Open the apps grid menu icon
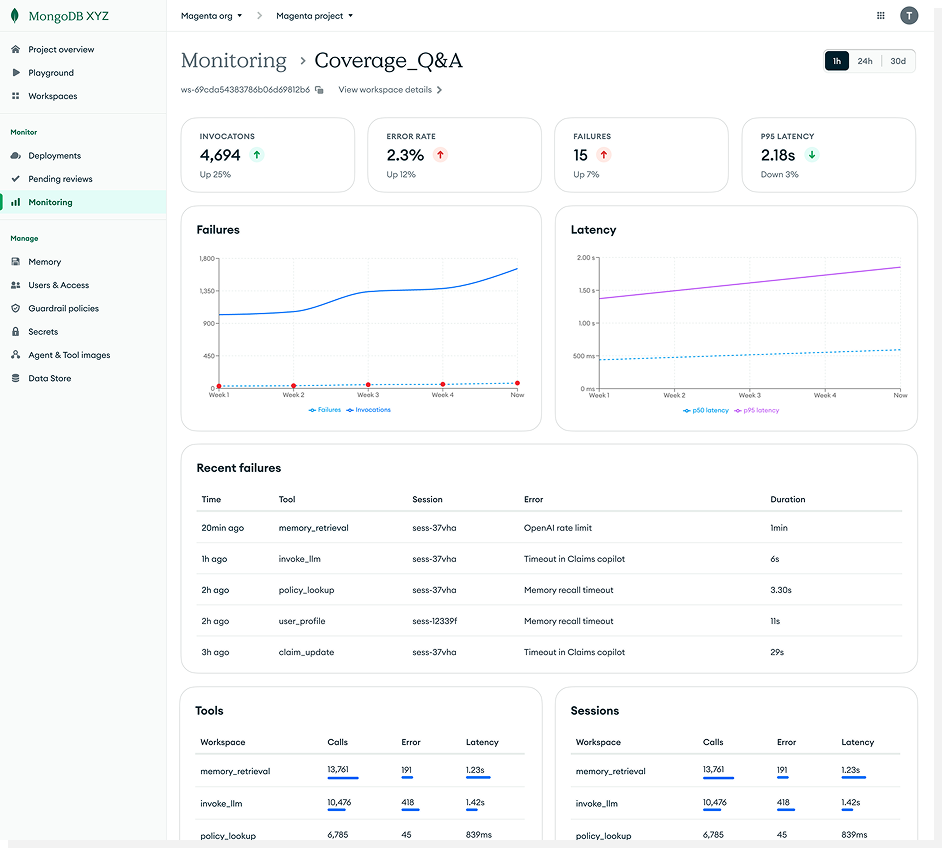Screen dimensions: 942x848 (x=881, y=16)
